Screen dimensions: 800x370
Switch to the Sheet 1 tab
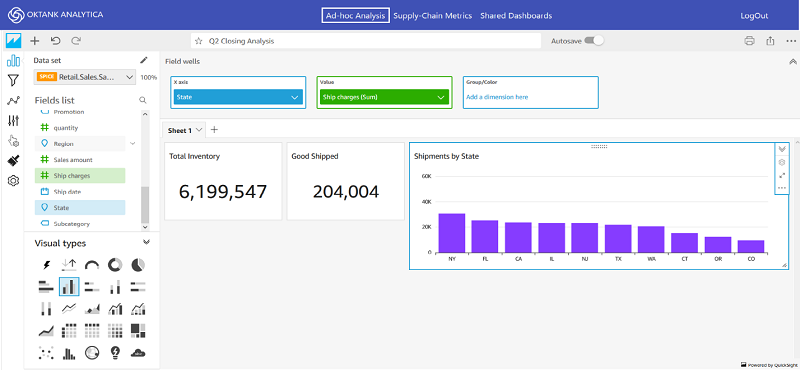184,130
